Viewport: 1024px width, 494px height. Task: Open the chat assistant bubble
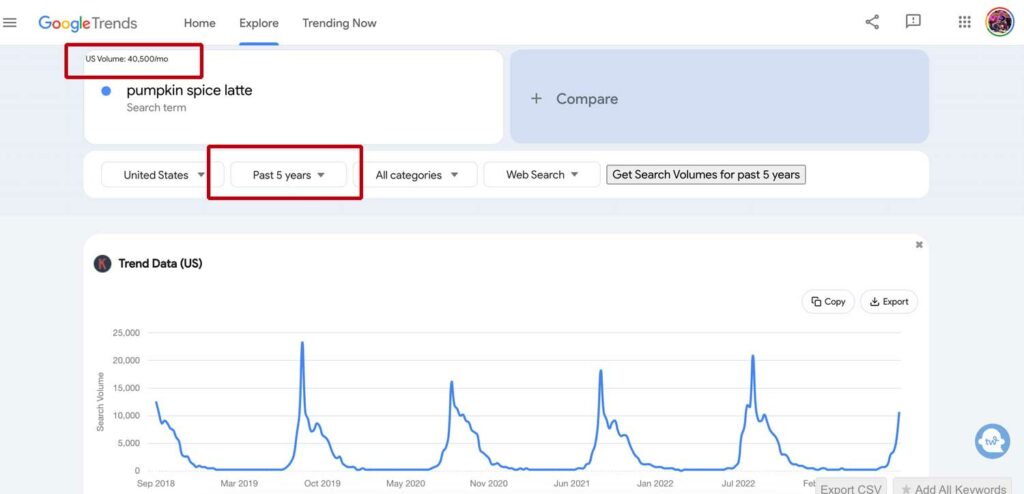tap(992, 440)
